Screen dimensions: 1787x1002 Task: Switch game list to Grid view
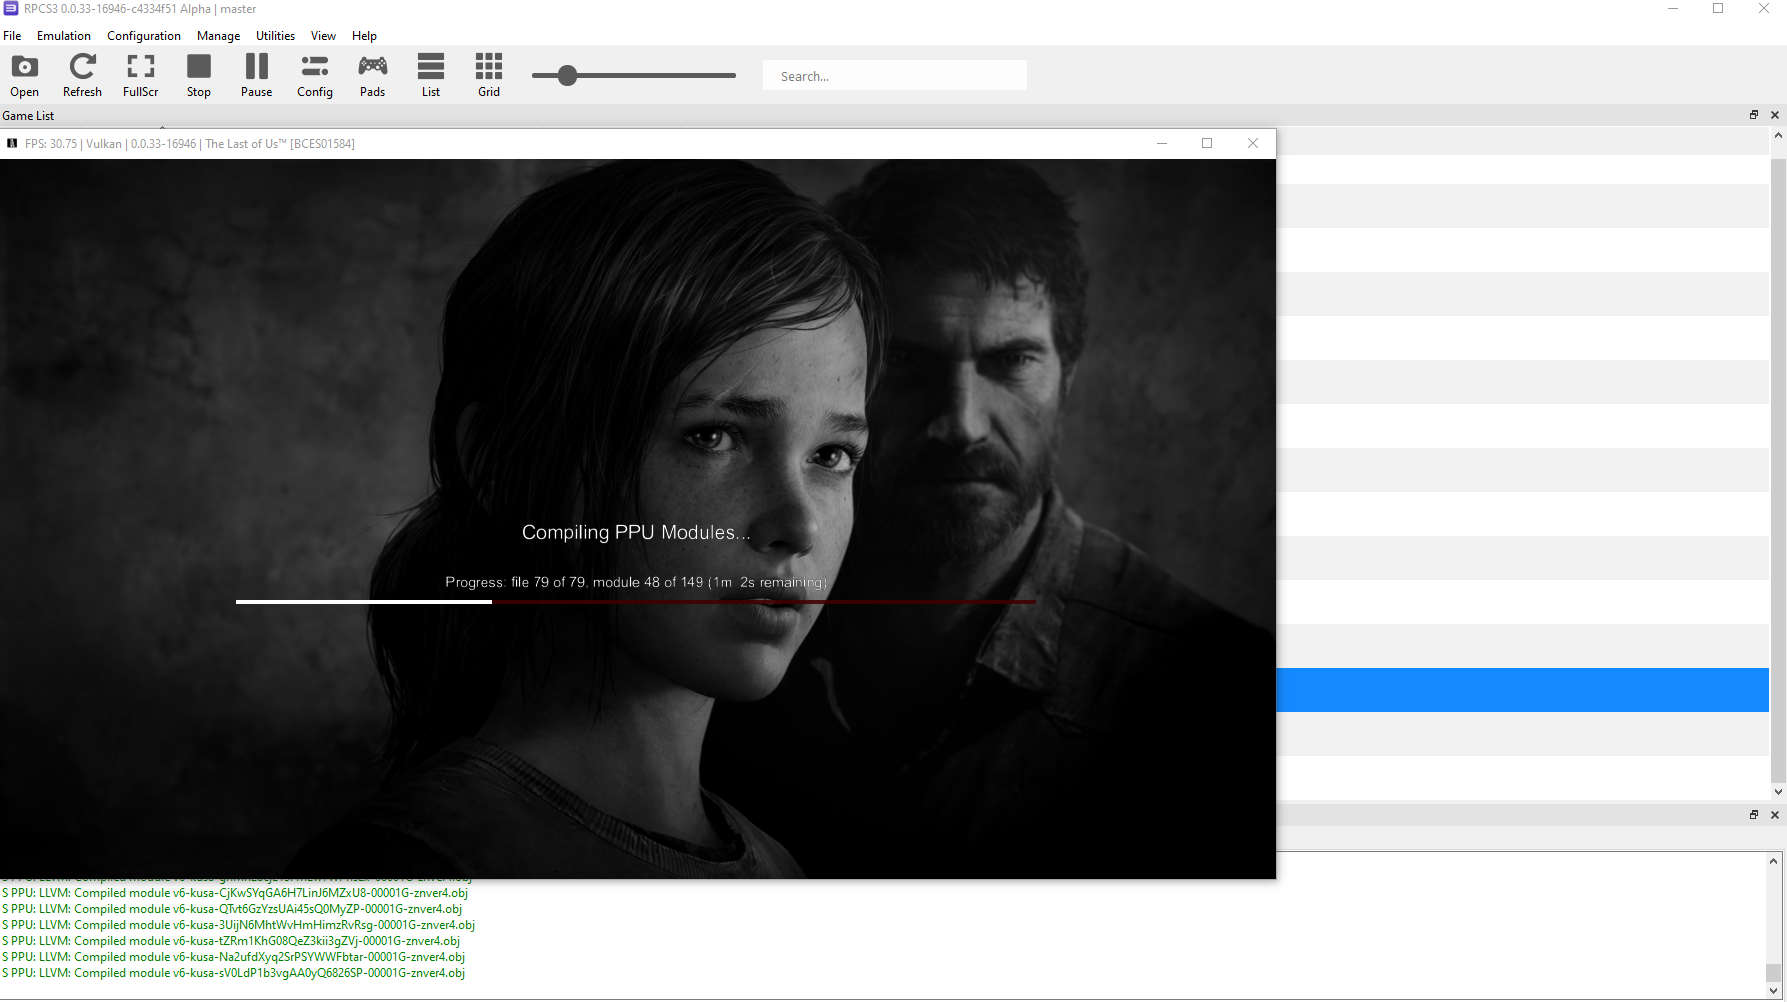pos(489,75)
